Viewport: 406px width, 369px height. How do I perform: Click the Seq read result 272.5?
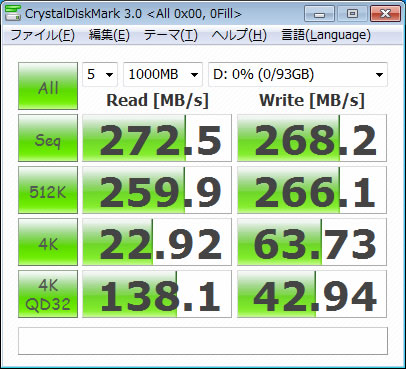[x=157, y=138]
